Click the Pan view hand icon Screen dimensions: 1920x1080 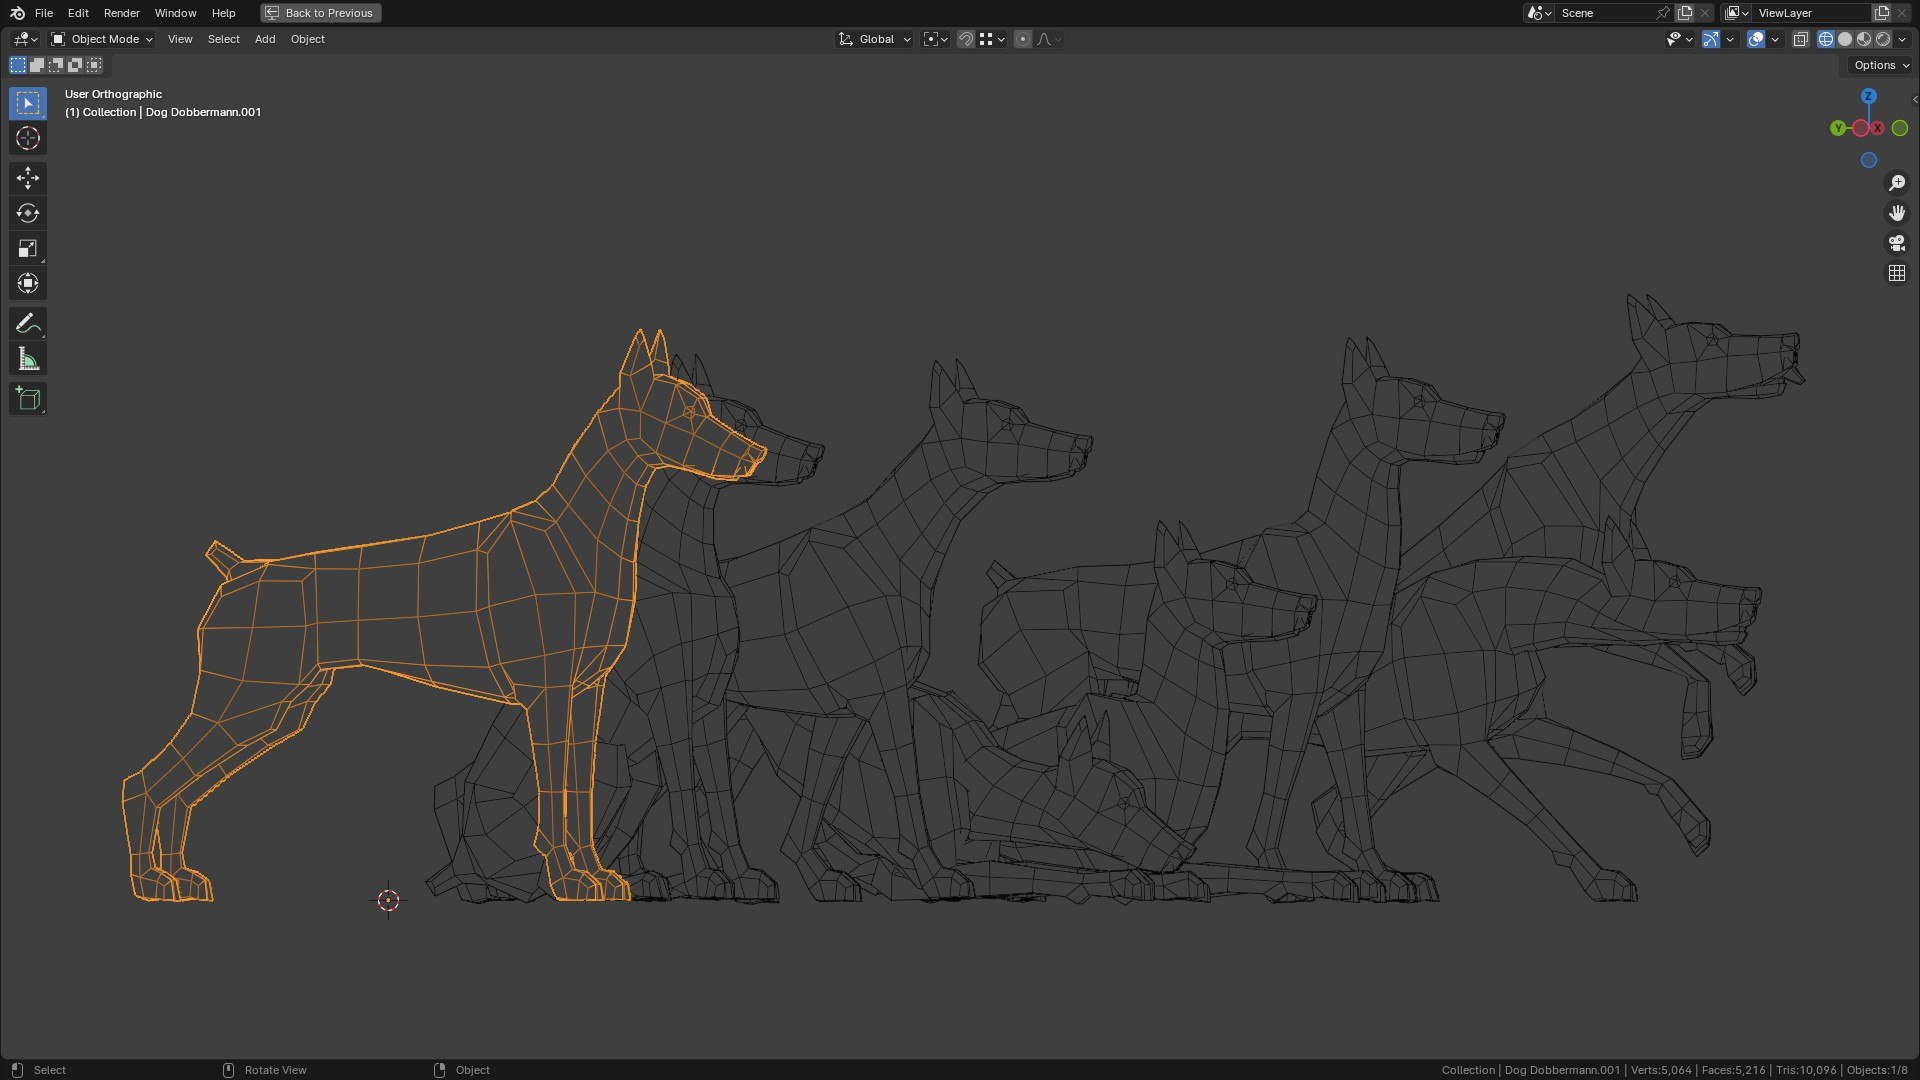[x=1896, y=213]
